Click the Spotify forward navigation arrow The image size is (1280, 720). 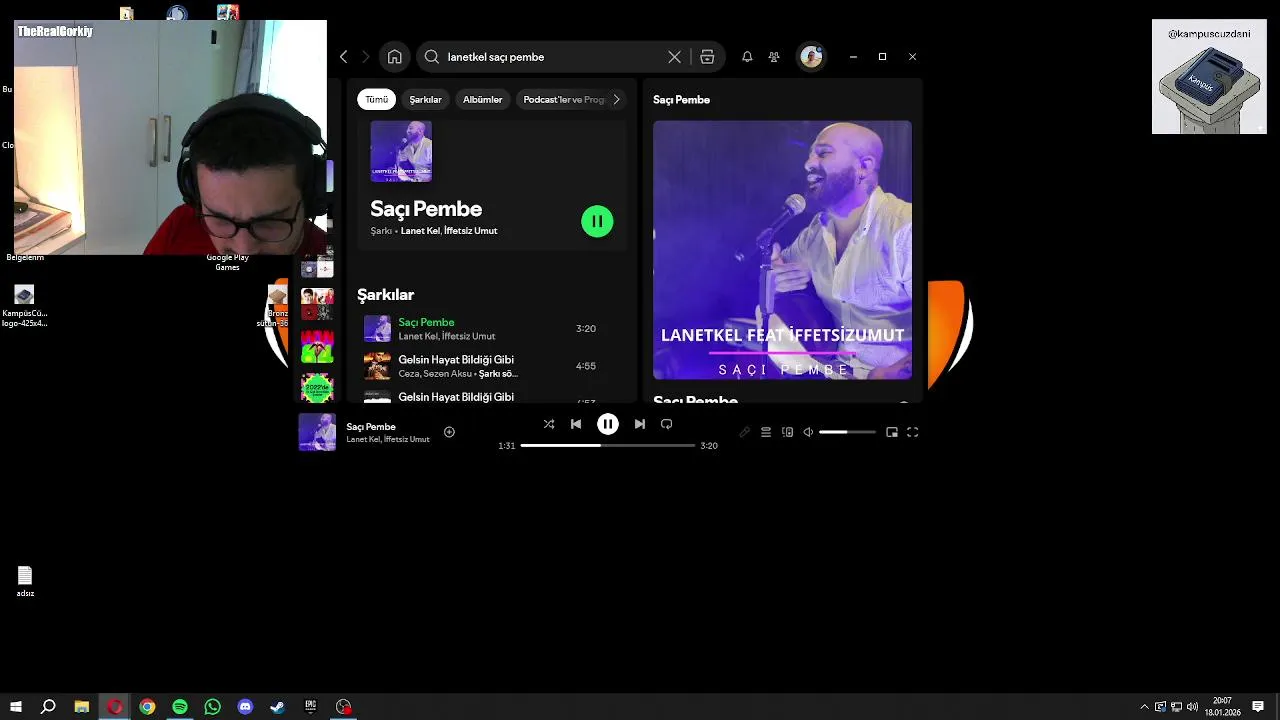pos(365,57)
